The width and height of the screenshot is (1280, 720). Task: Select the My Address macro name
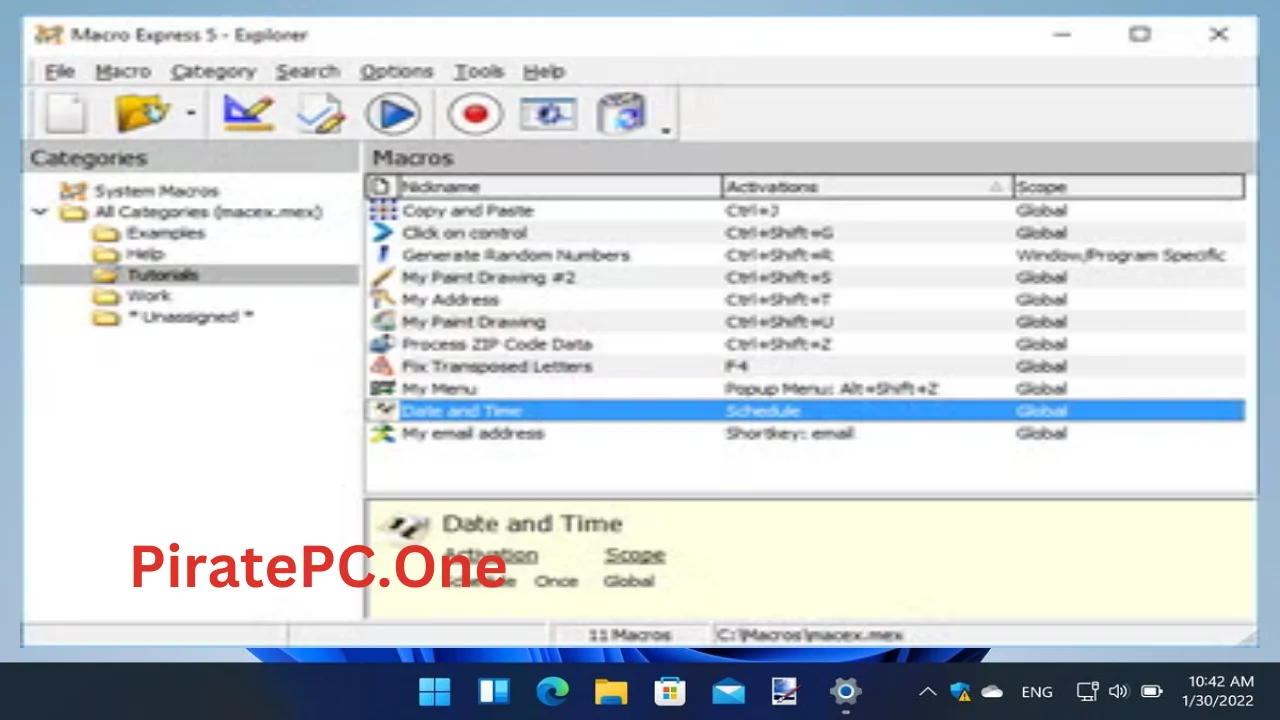[450, 299]
